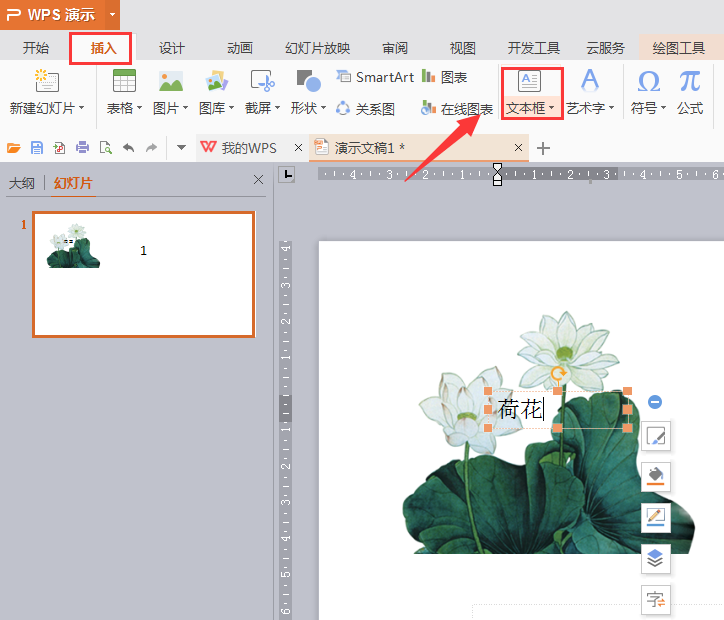The height and width of the screenshot is (620, 724).
Task: Click the layer order stack icon
Action: [656, 559]
